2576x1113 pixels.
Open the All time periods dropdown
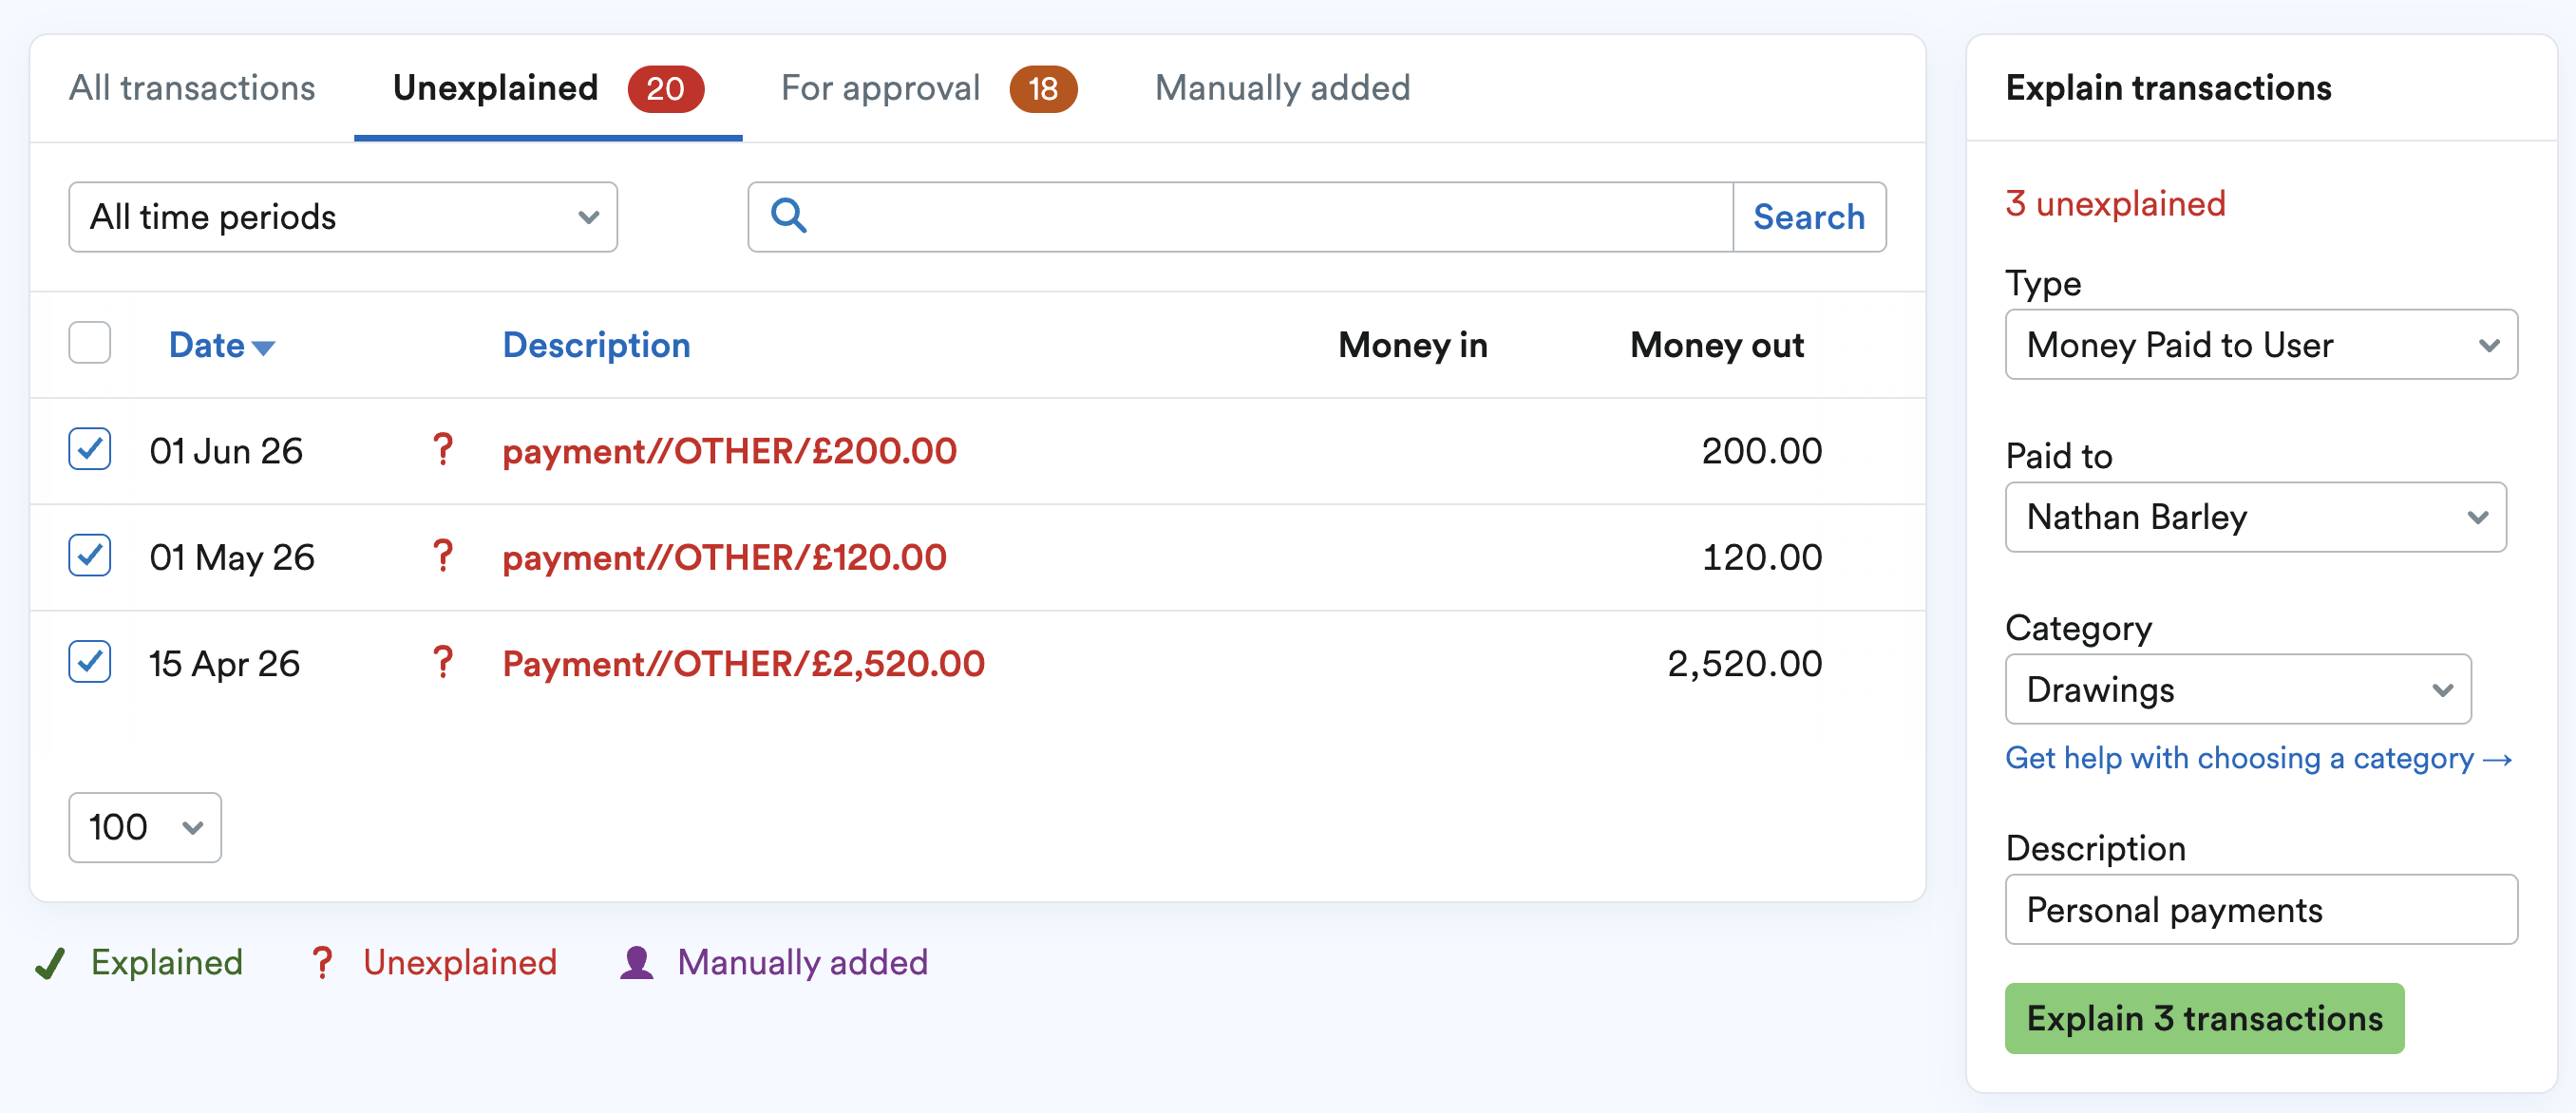click(x=343, y=217)
